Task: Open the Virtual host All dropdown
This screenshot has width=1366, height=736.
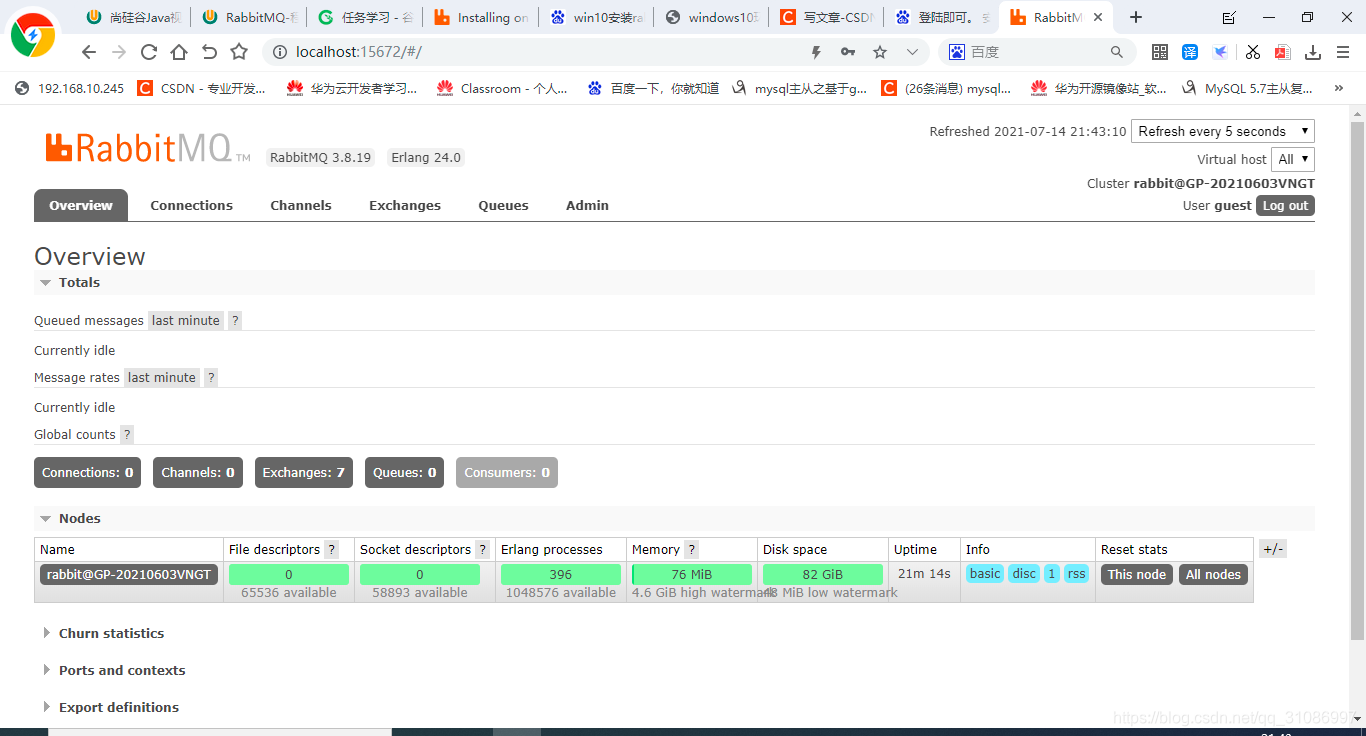Action: pos(1292,159)
